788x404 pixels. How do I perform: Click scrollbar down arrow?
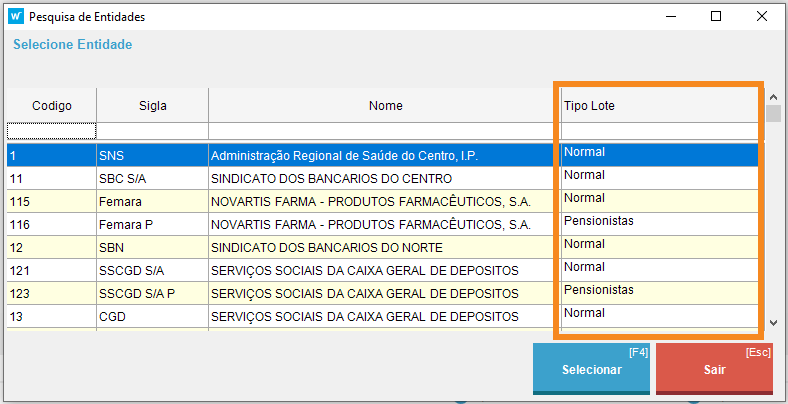(773, 323)
